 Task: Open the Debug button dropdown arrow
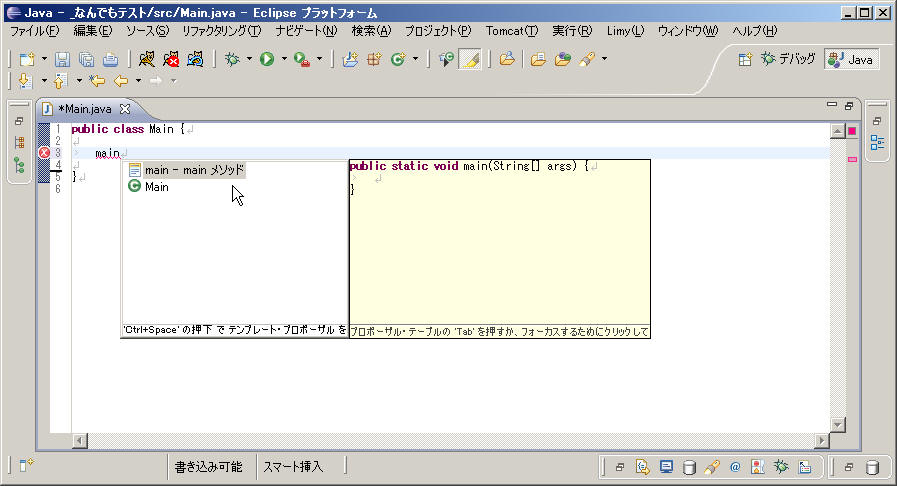pos(249,59)
